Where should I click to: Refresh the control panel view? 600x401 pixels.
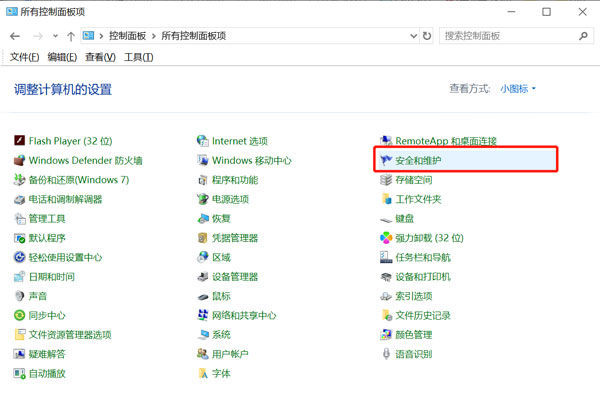tap(427, 36)
